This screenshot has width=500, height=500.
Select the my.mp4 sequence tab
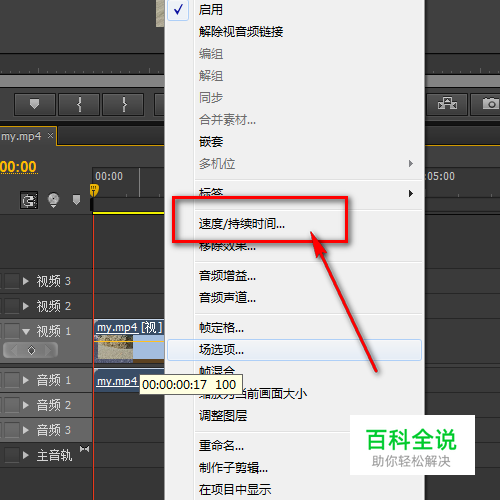[21, 136]
